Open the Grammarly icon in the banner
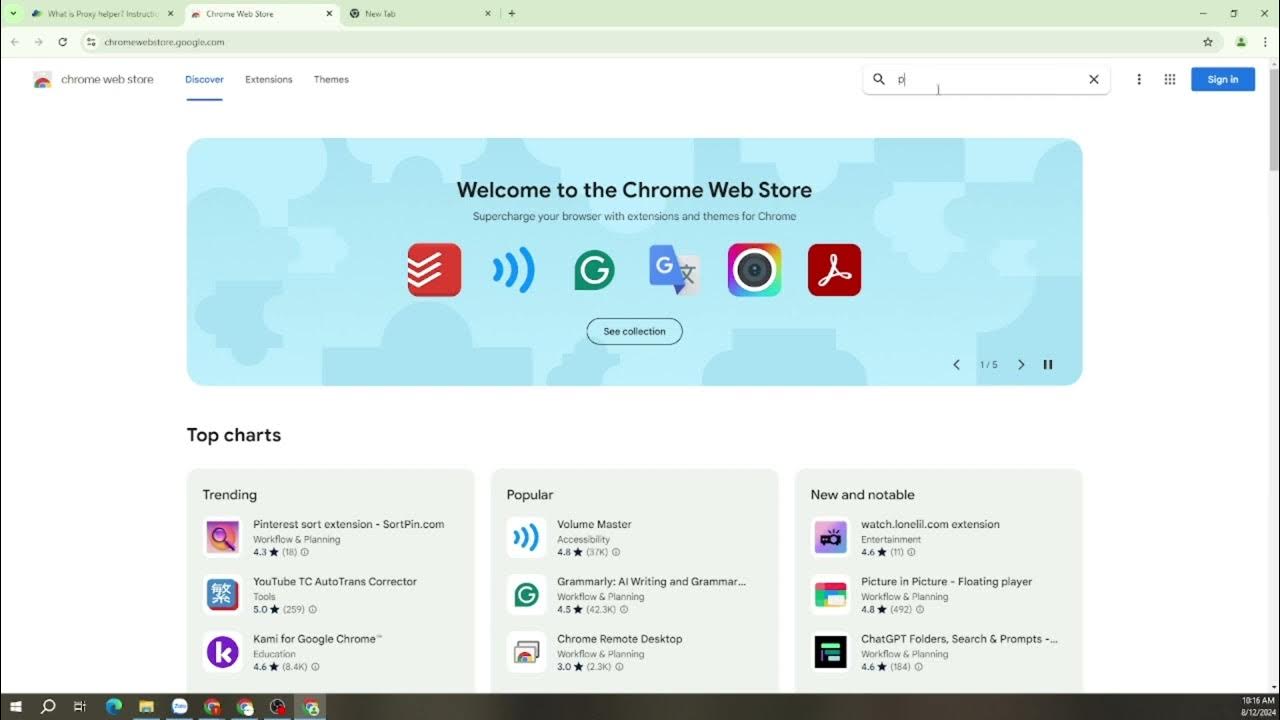1280x720 pixels. click(594, 270)
